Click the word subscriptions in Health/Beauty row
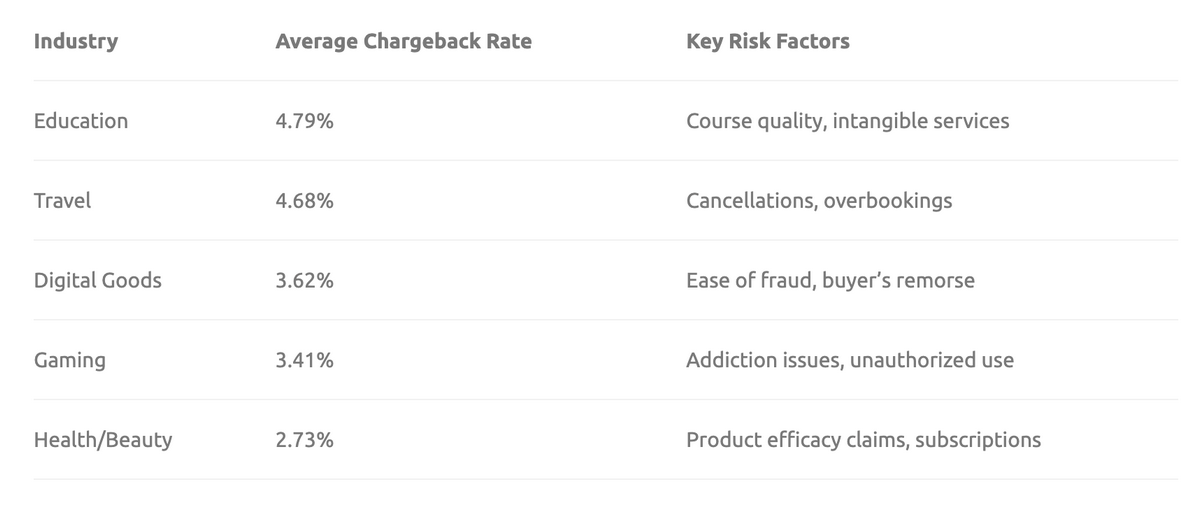Screen dimensions: 1200x508 pyautogui.click(x=977, y=440)
